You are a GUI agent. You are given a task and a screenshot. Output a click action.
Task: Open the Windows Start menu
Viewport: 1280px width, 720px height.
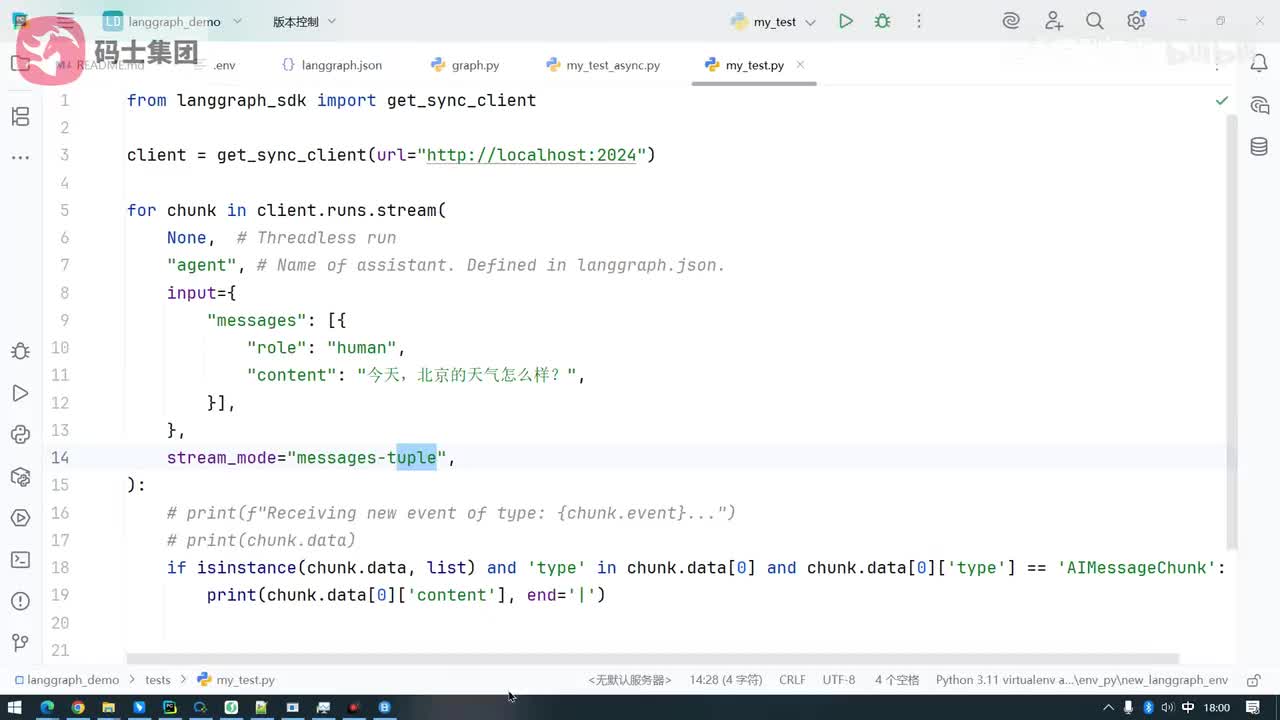[15, 707]
